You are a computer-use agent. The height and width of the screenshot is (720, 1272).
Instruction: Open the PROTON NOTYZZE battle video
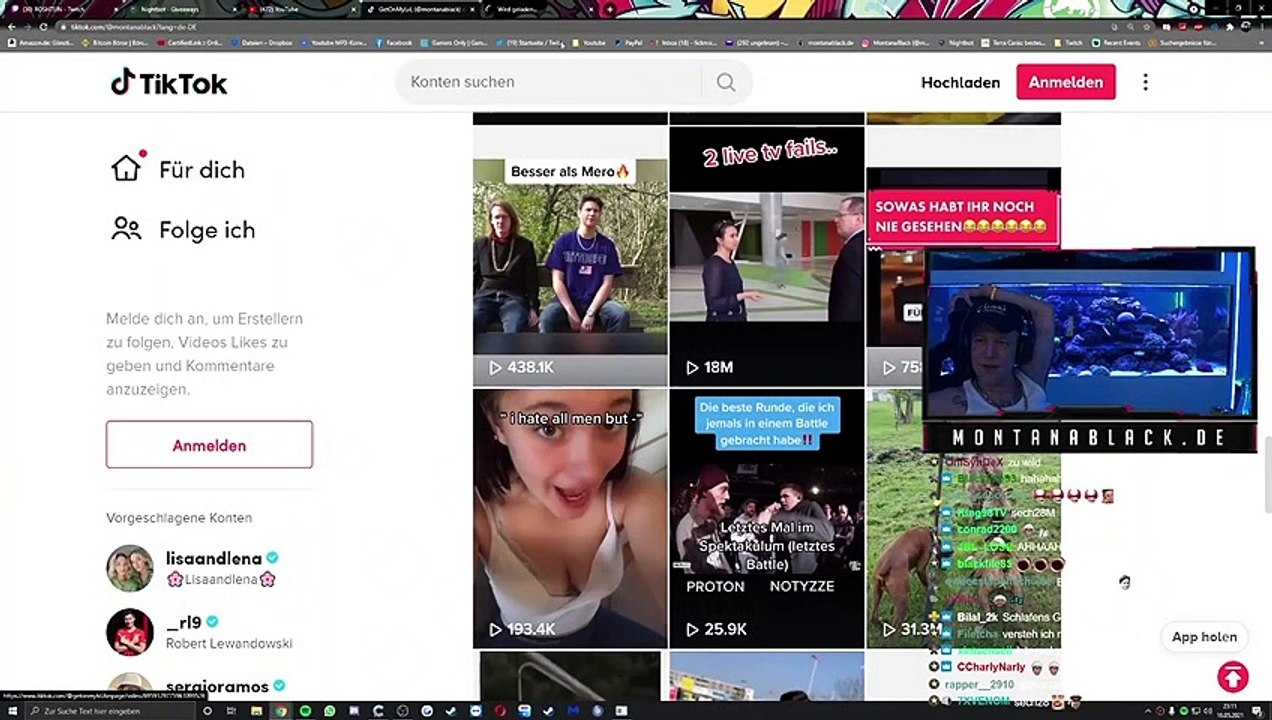(766, 518)
